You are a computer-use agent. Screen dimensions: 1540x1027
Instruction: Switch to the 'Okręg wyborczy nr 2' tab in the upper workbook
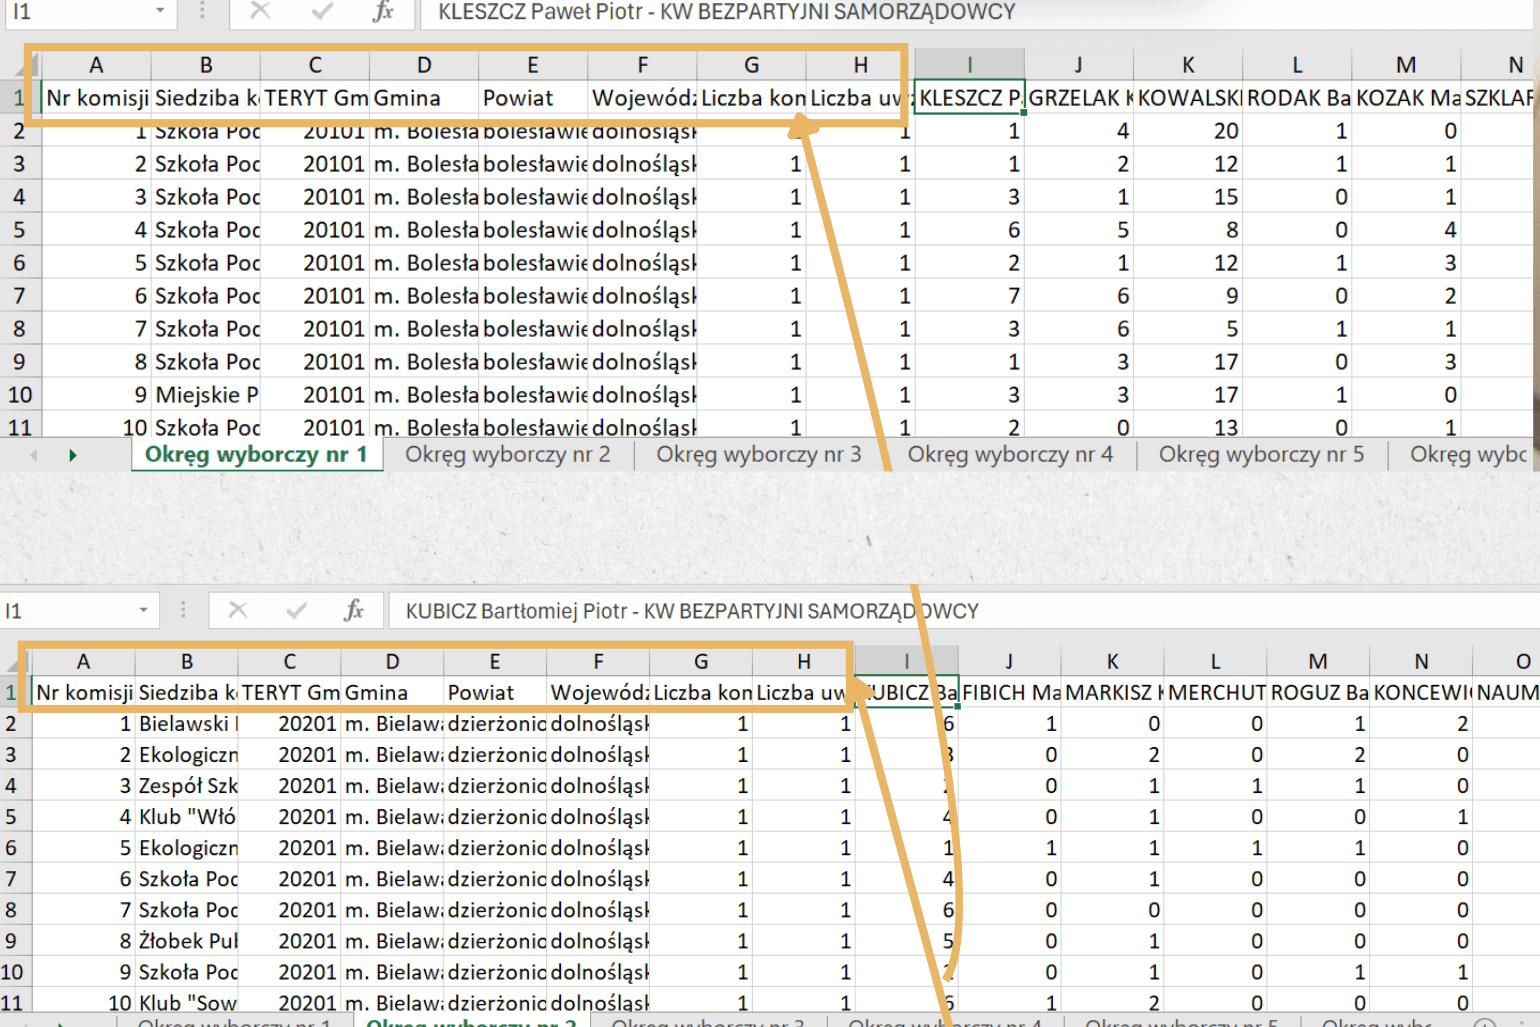click(507, 455)
